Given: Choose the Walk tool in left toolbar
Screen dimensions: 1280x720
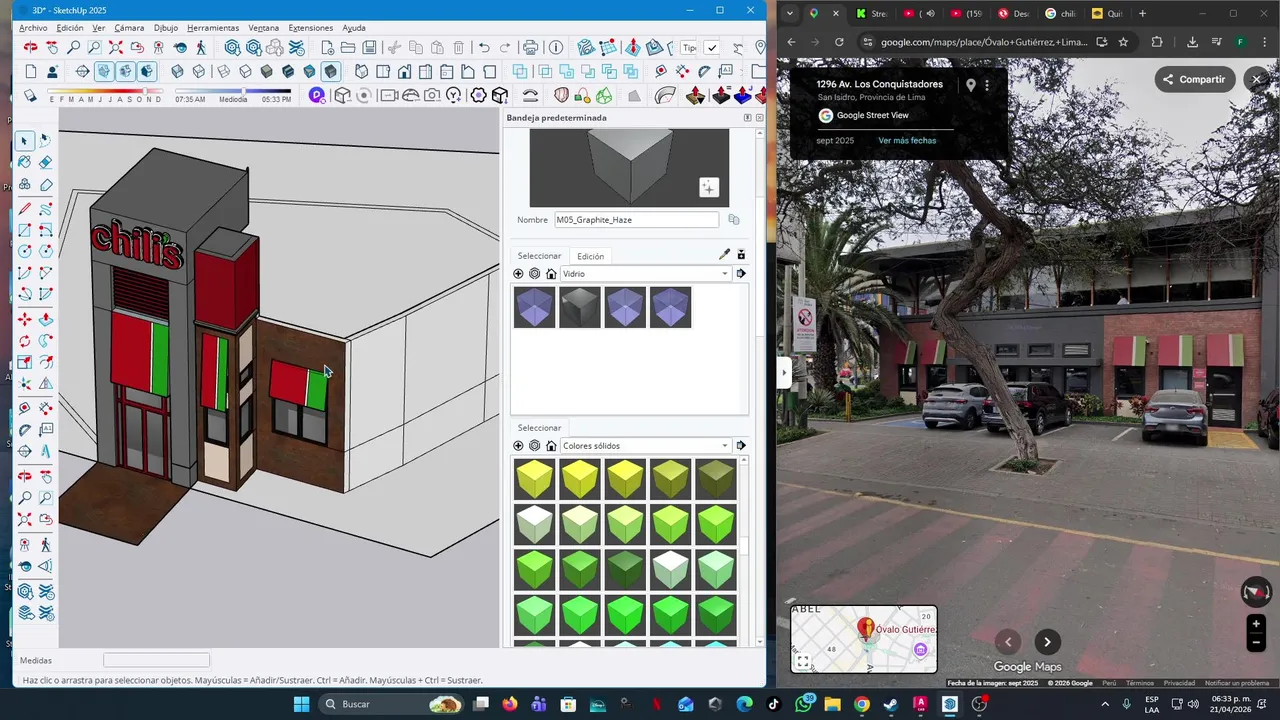Looking at the screenshot, I should coord(46,545).
